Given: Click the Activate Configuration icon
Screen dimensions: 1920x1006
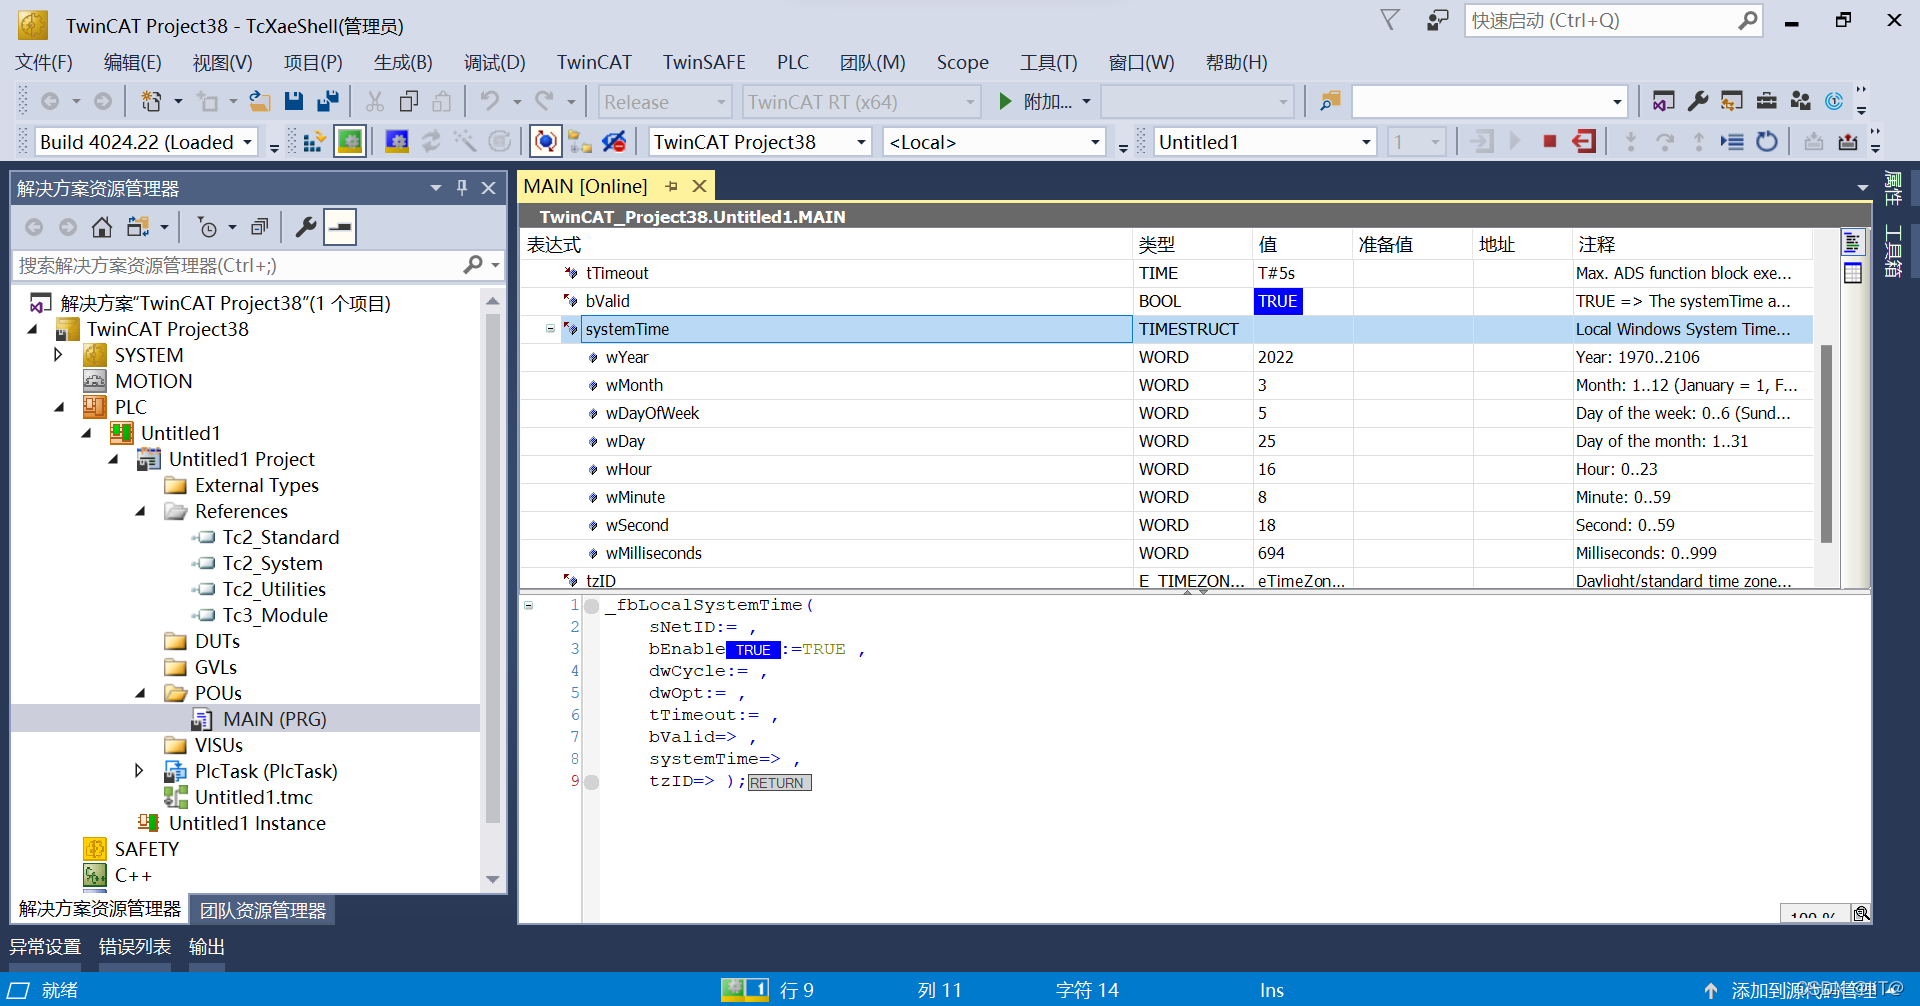Looking at the screenshot, I should (x=314, y=142).
